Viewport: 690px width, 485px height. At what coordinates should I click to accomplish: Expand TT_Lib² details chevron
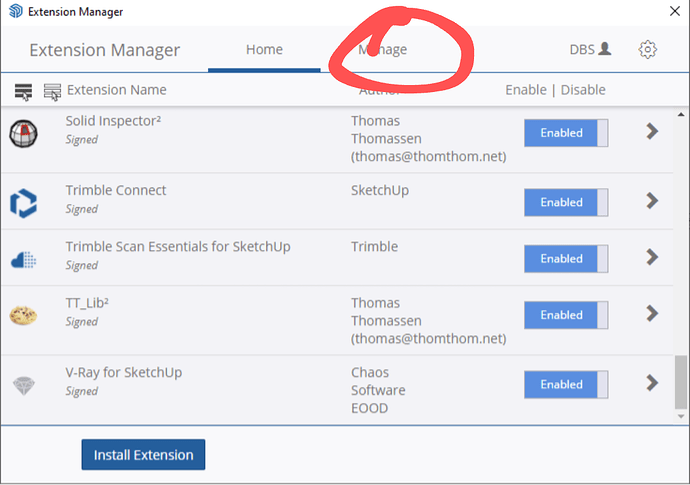pyautogui.click(x=652, y=313)
